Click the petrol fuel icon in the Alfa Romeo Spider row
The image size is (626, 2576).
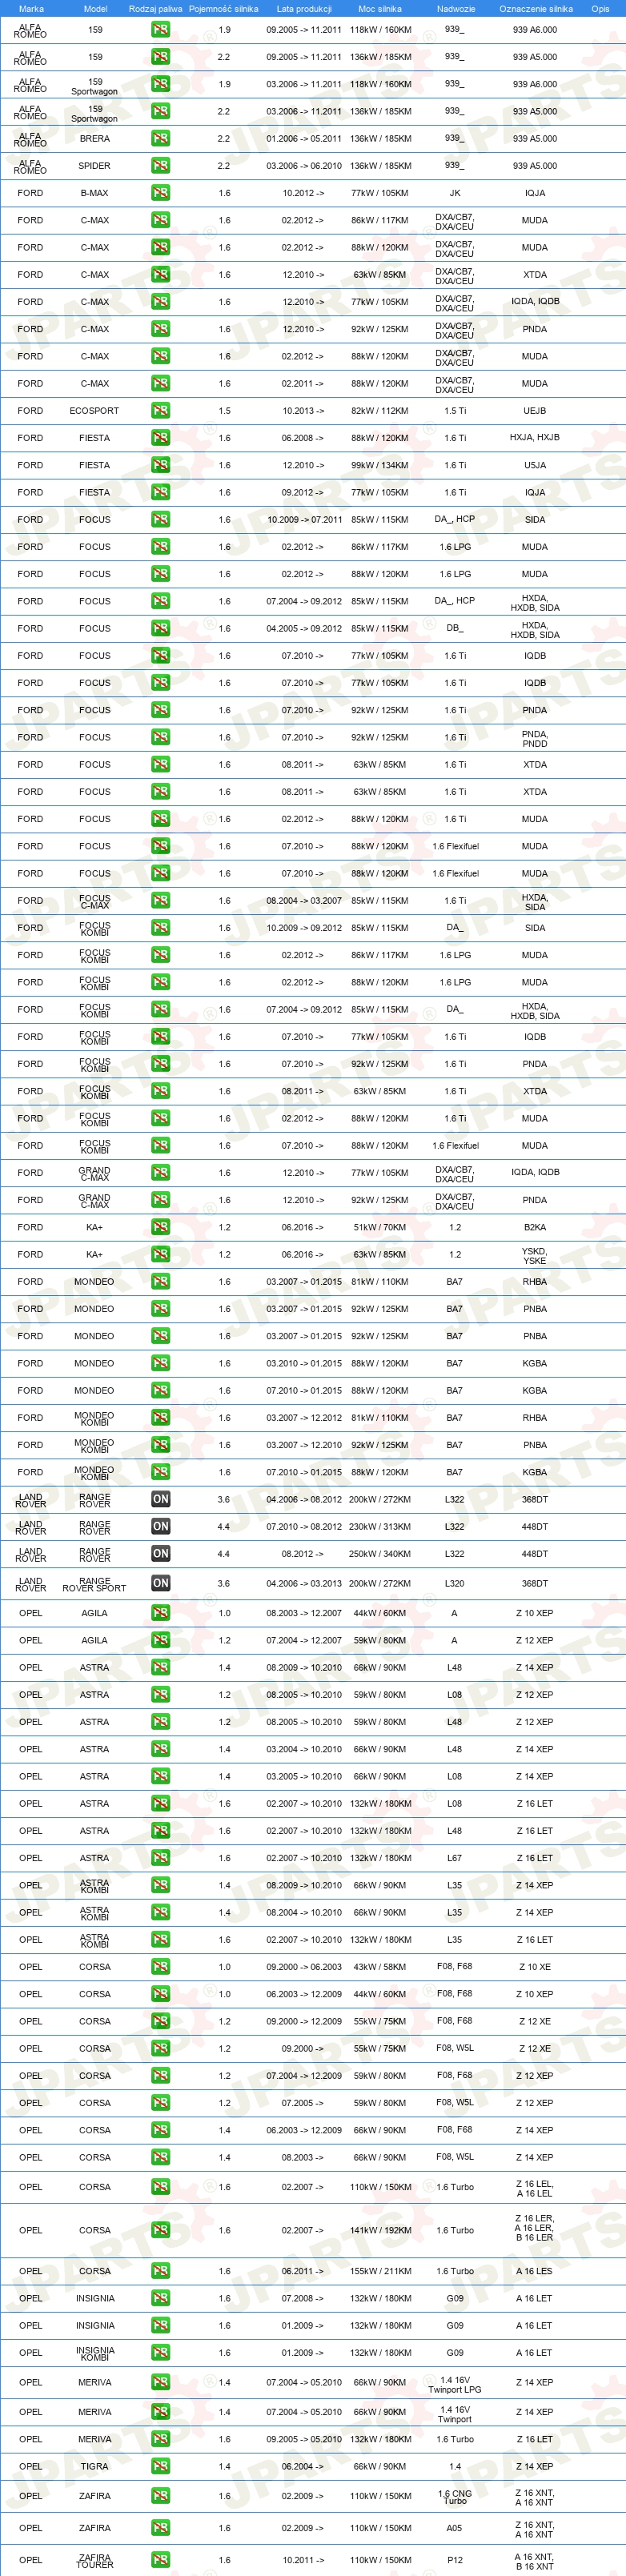pyautogui.click(x=160, y=166)
